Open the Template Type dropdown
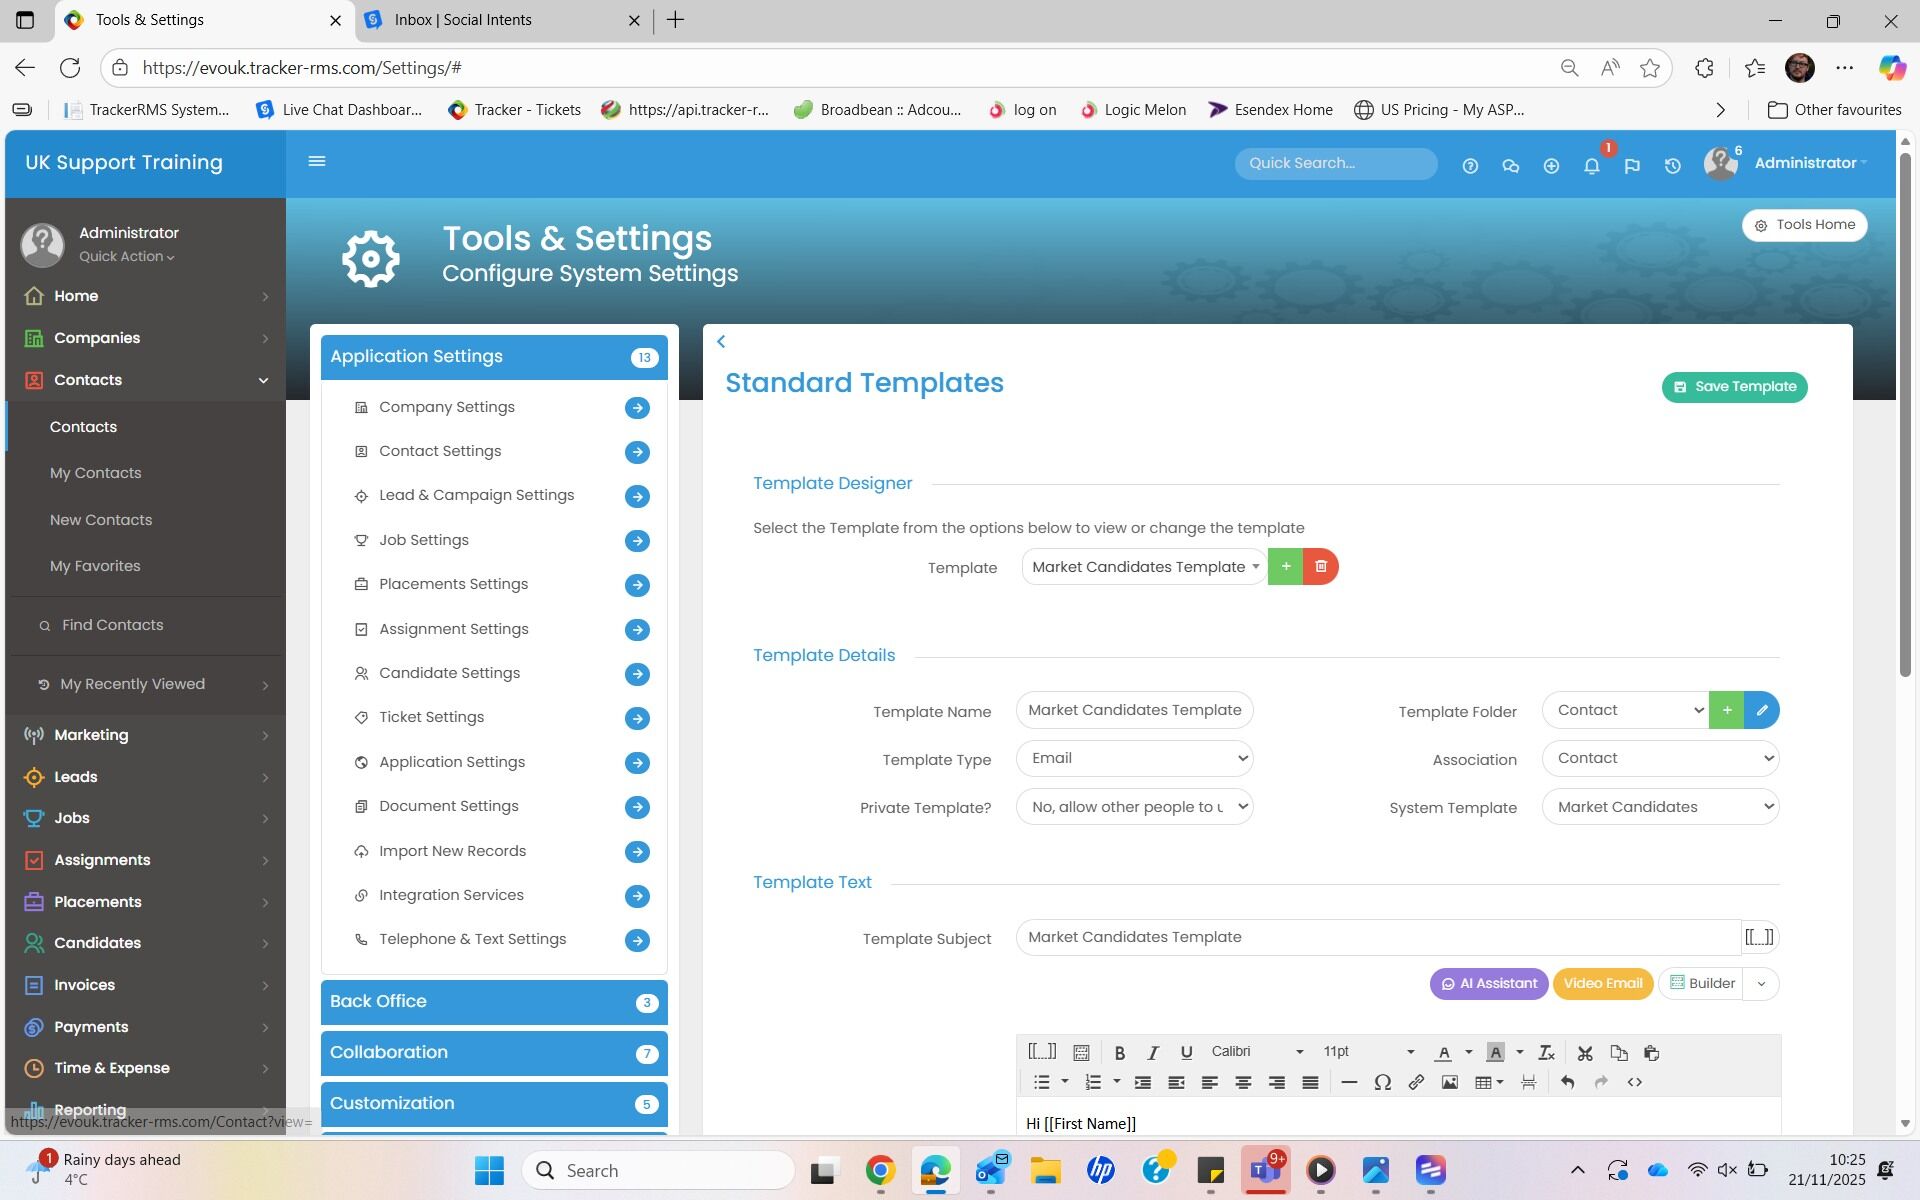 [1135, 759]
